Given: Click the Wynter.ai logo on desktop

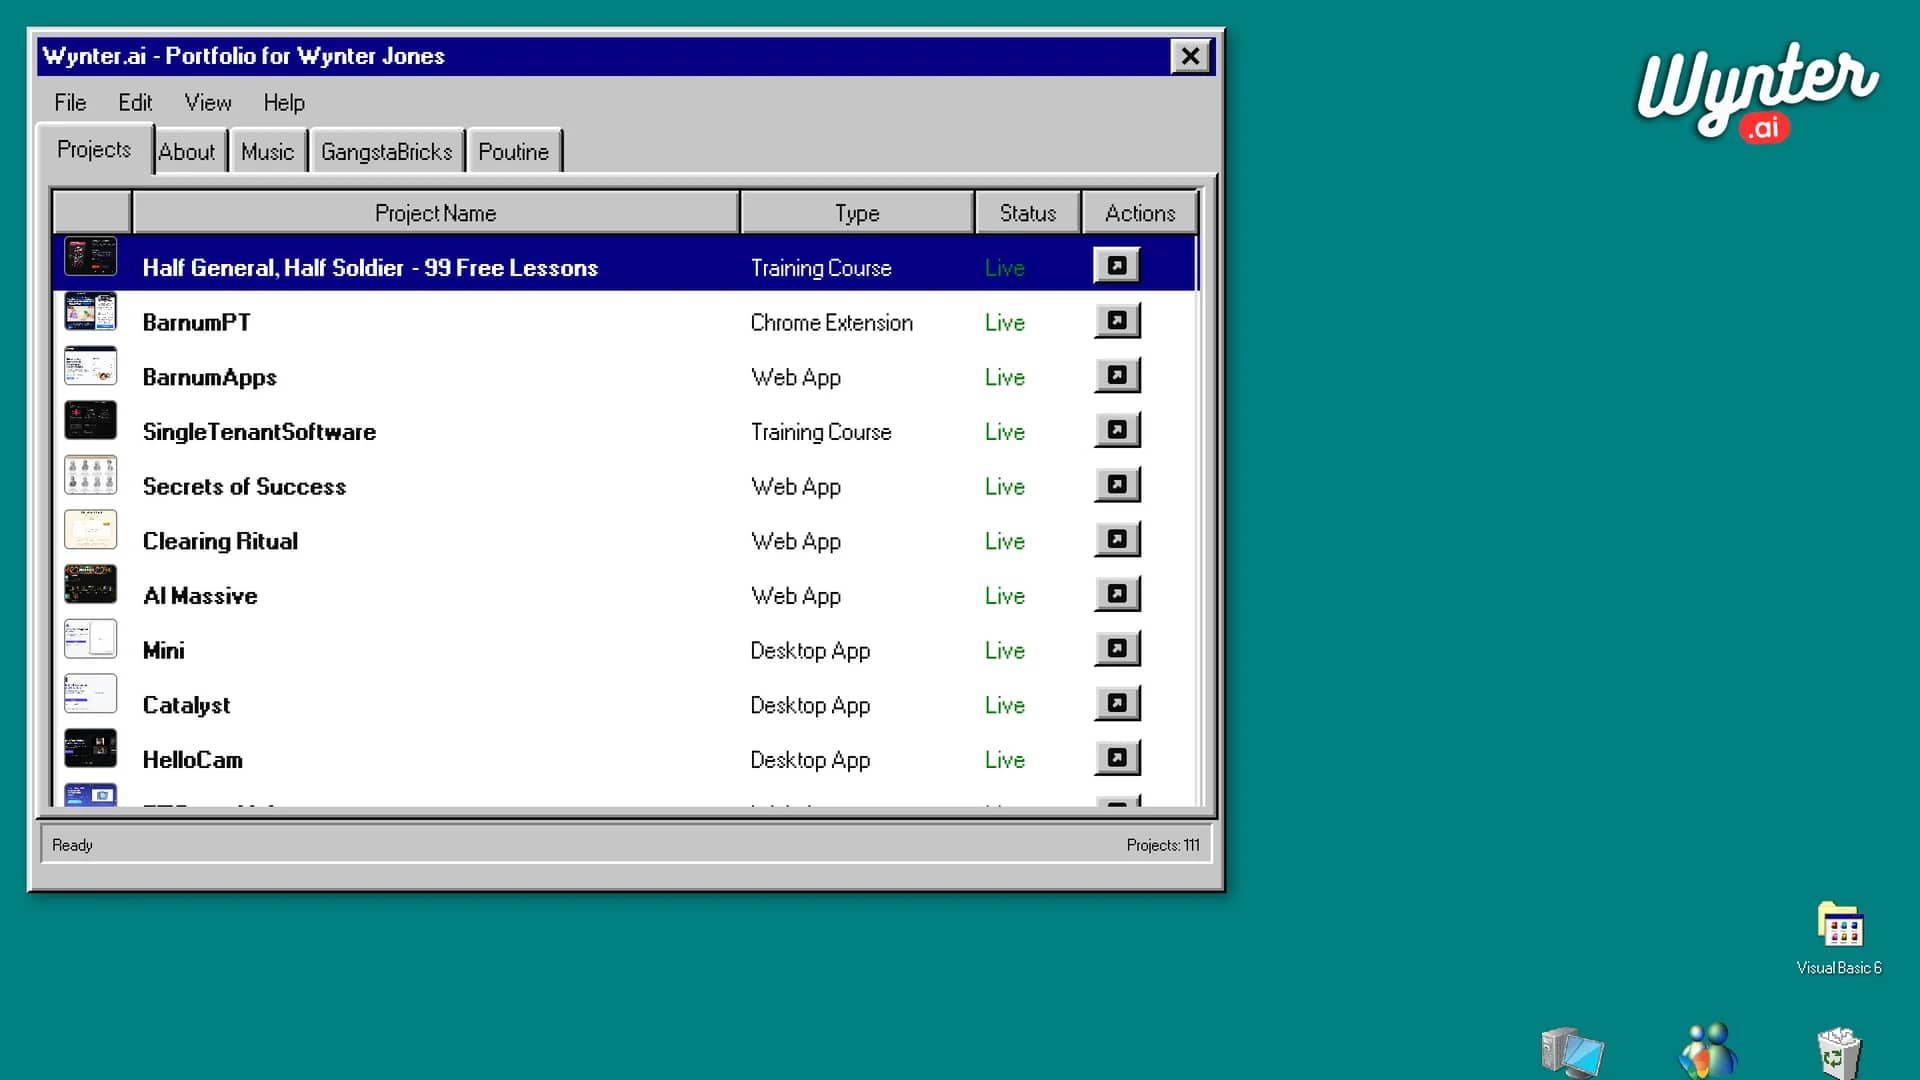Looking at the screenshot, I should click(1757, 92).
